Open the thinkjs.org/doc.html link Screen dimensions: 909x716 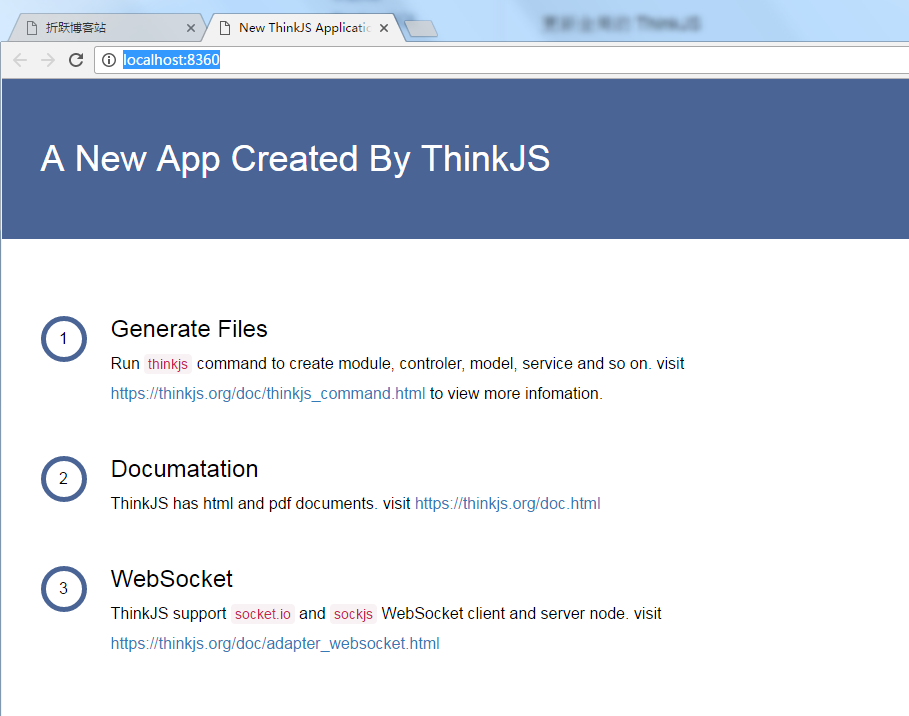coord(508,503)
